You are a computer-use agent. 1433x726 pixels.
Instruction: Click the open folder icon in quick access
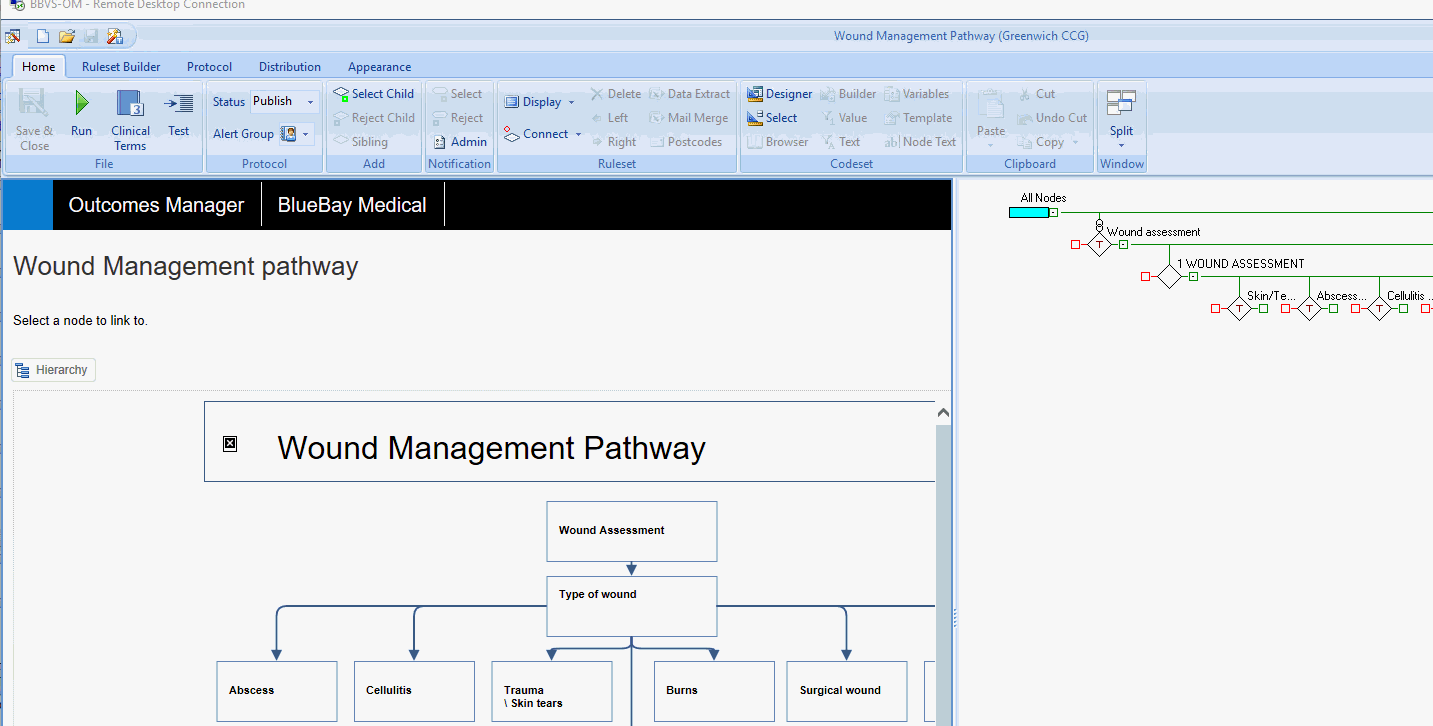(67, 37)
